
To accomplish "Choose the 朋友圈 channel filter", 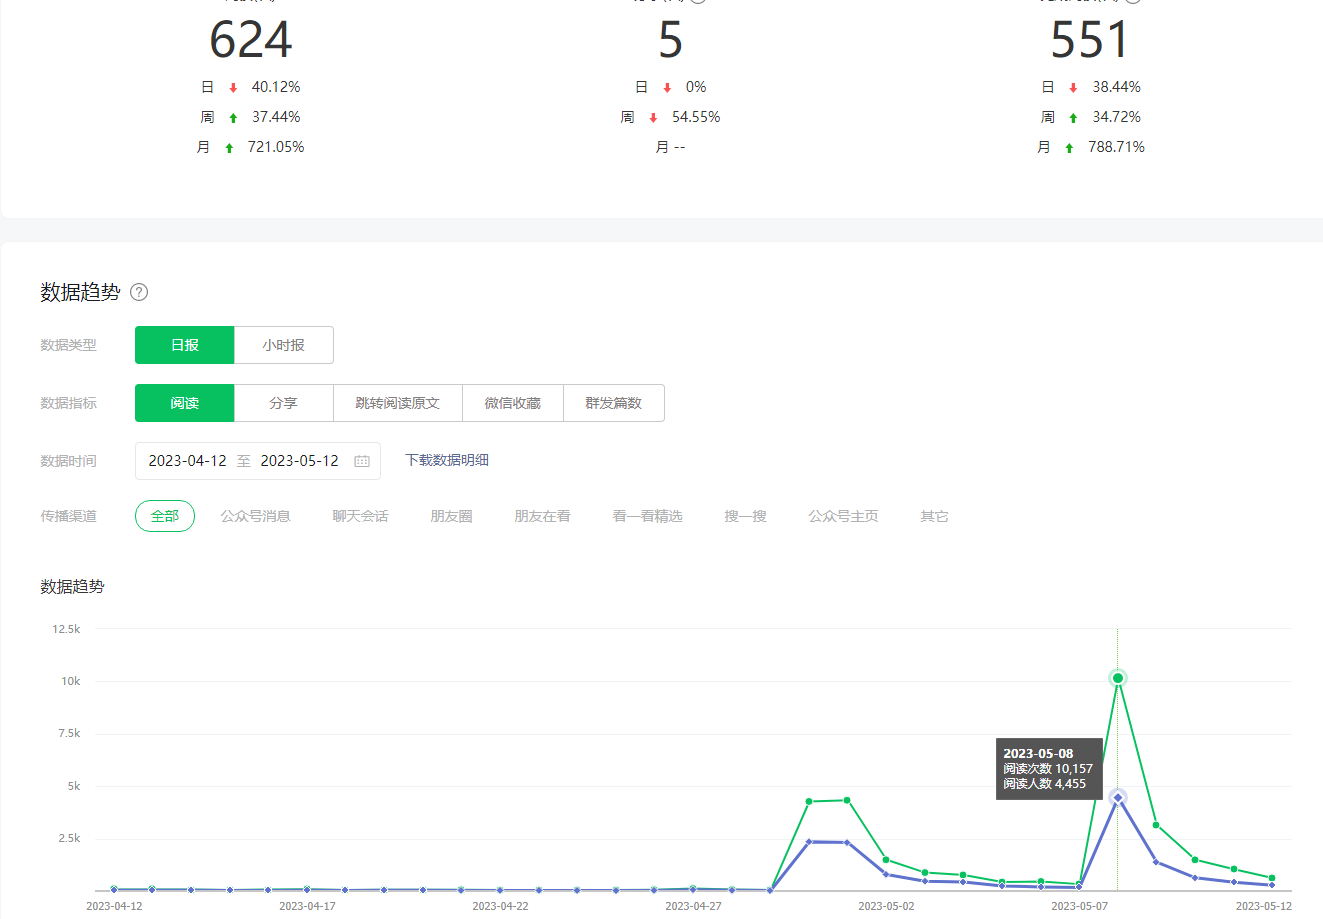I will click(x=451, y=516).
